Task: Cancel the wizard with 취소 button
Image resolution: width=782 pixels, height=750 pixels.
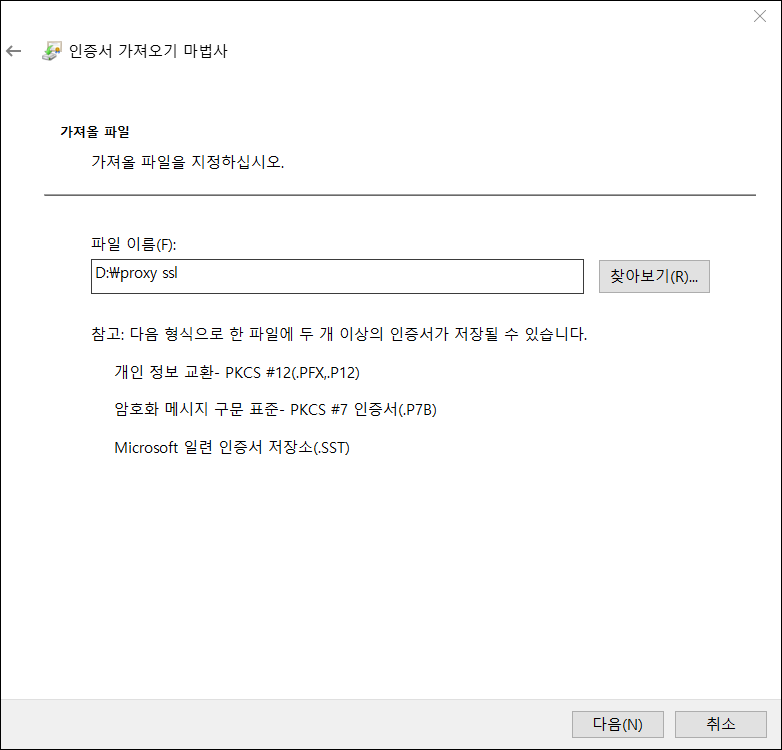Action: click(x=721, y=724)
